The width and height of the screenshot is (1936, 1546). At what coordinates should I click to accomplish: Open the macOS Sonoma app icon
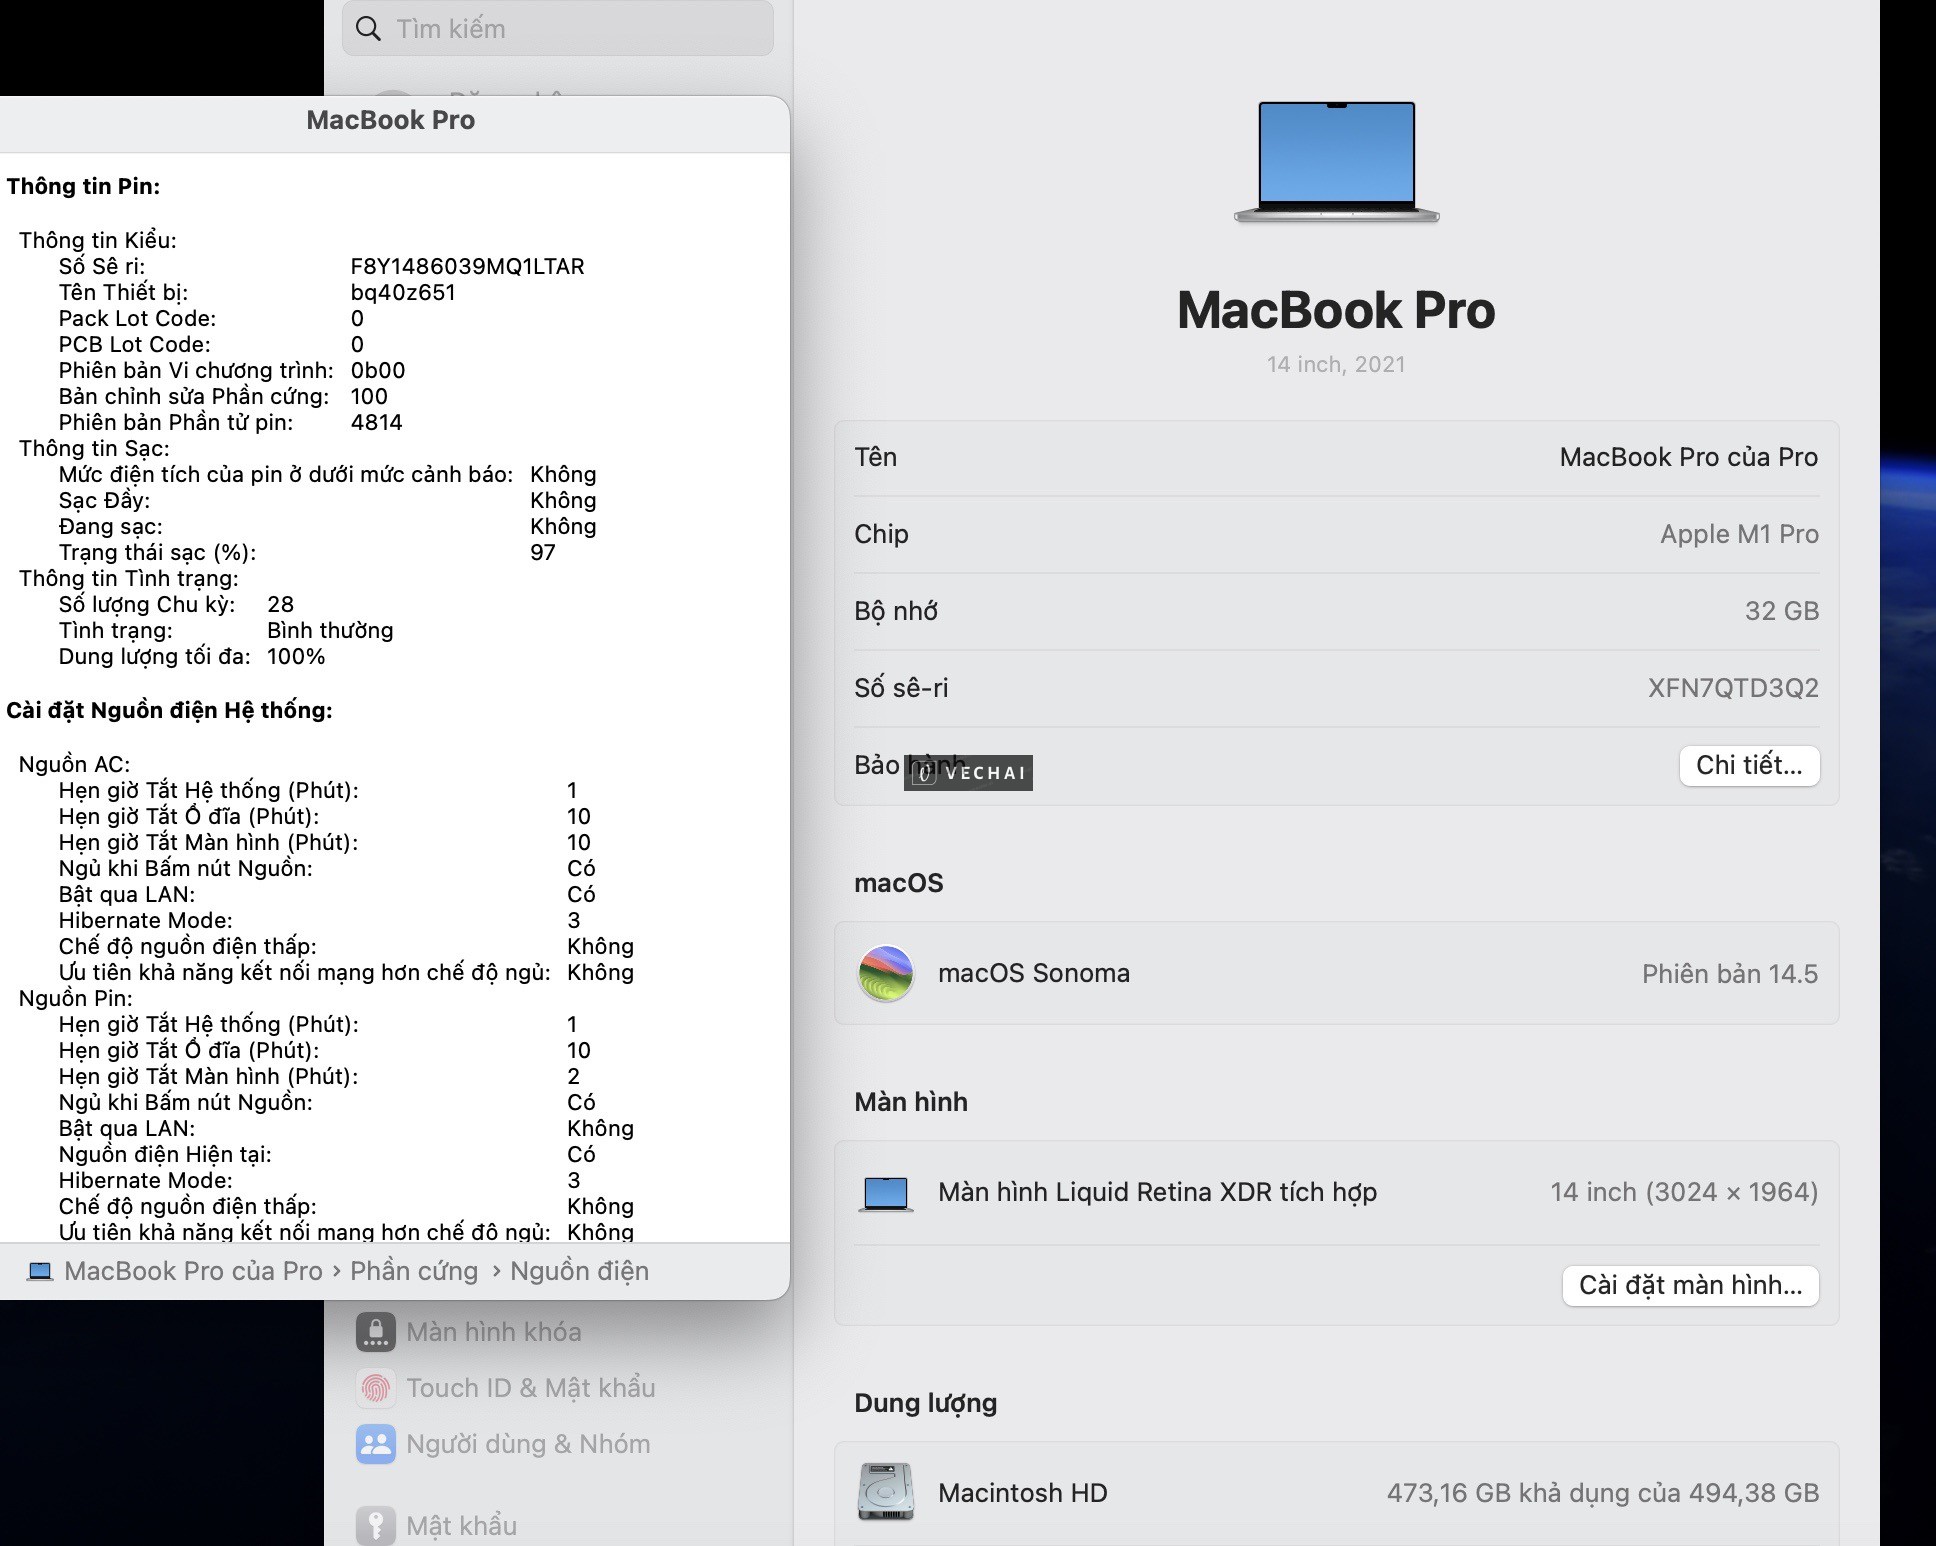884,973
